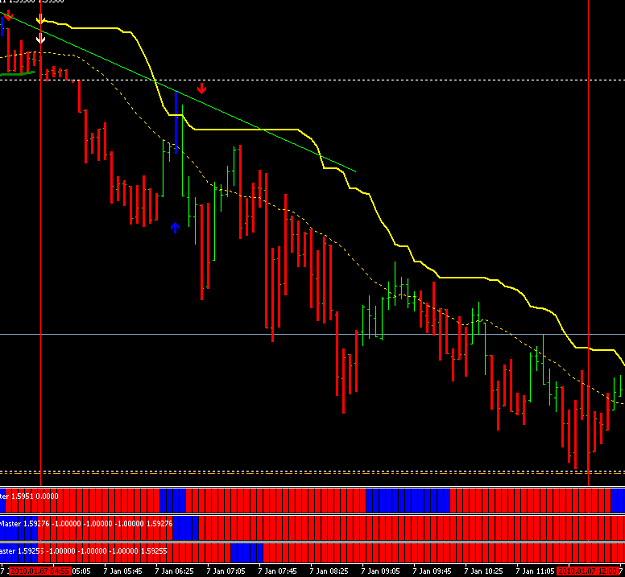625x577 pixels.
Task: Select the green descending trendline
Action: pos(178,92)
